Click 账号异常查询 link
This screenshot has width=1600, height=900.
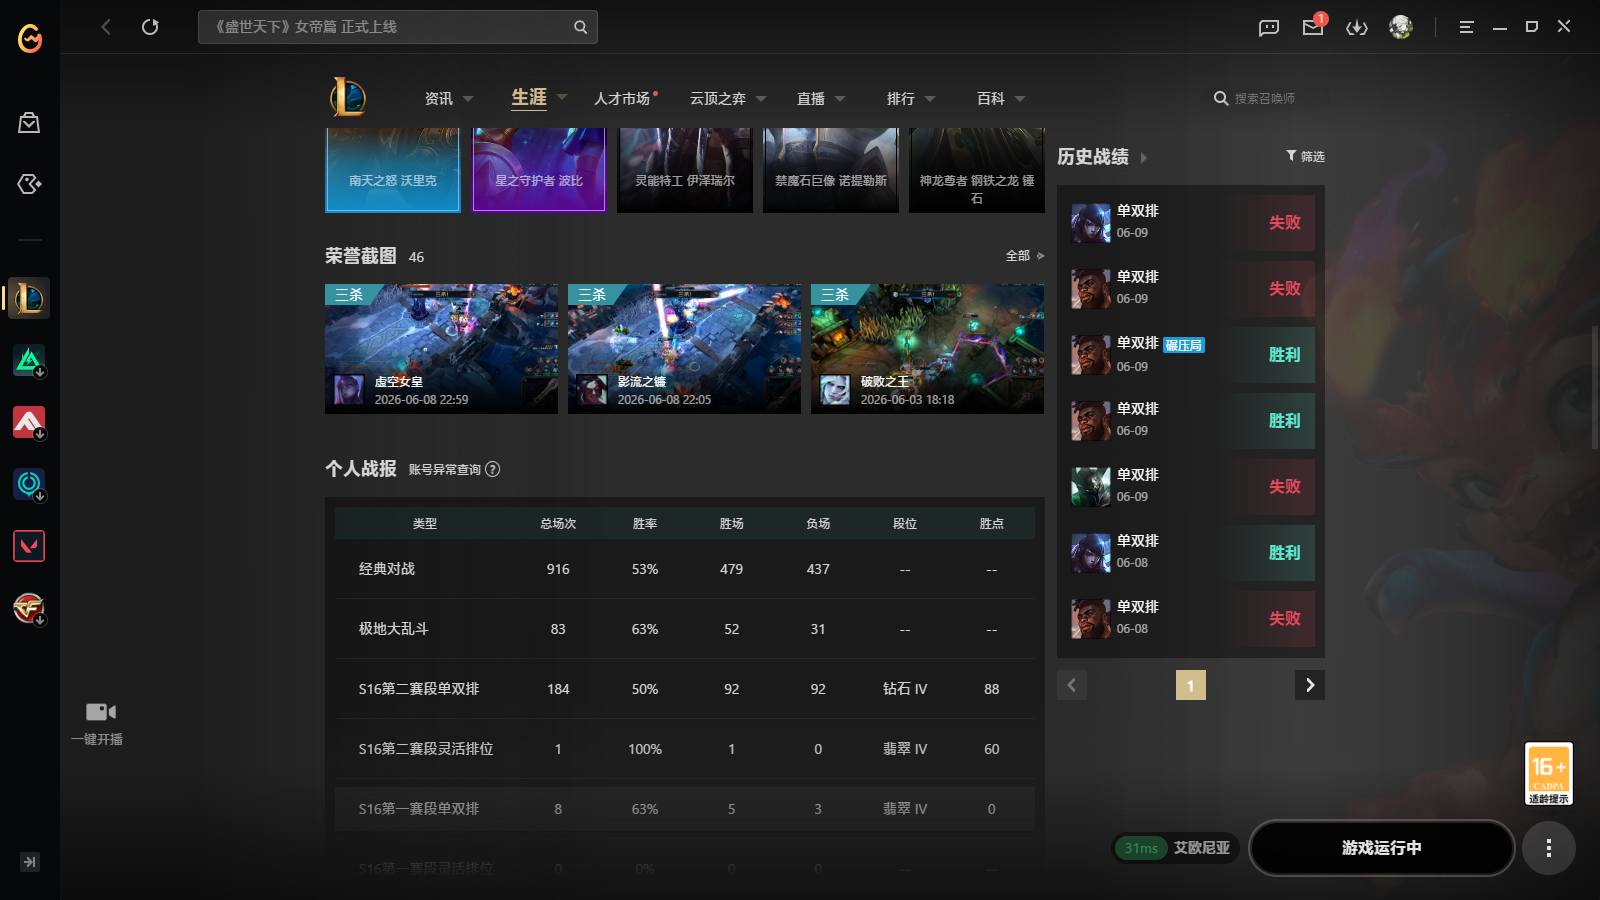pos(445,469)
